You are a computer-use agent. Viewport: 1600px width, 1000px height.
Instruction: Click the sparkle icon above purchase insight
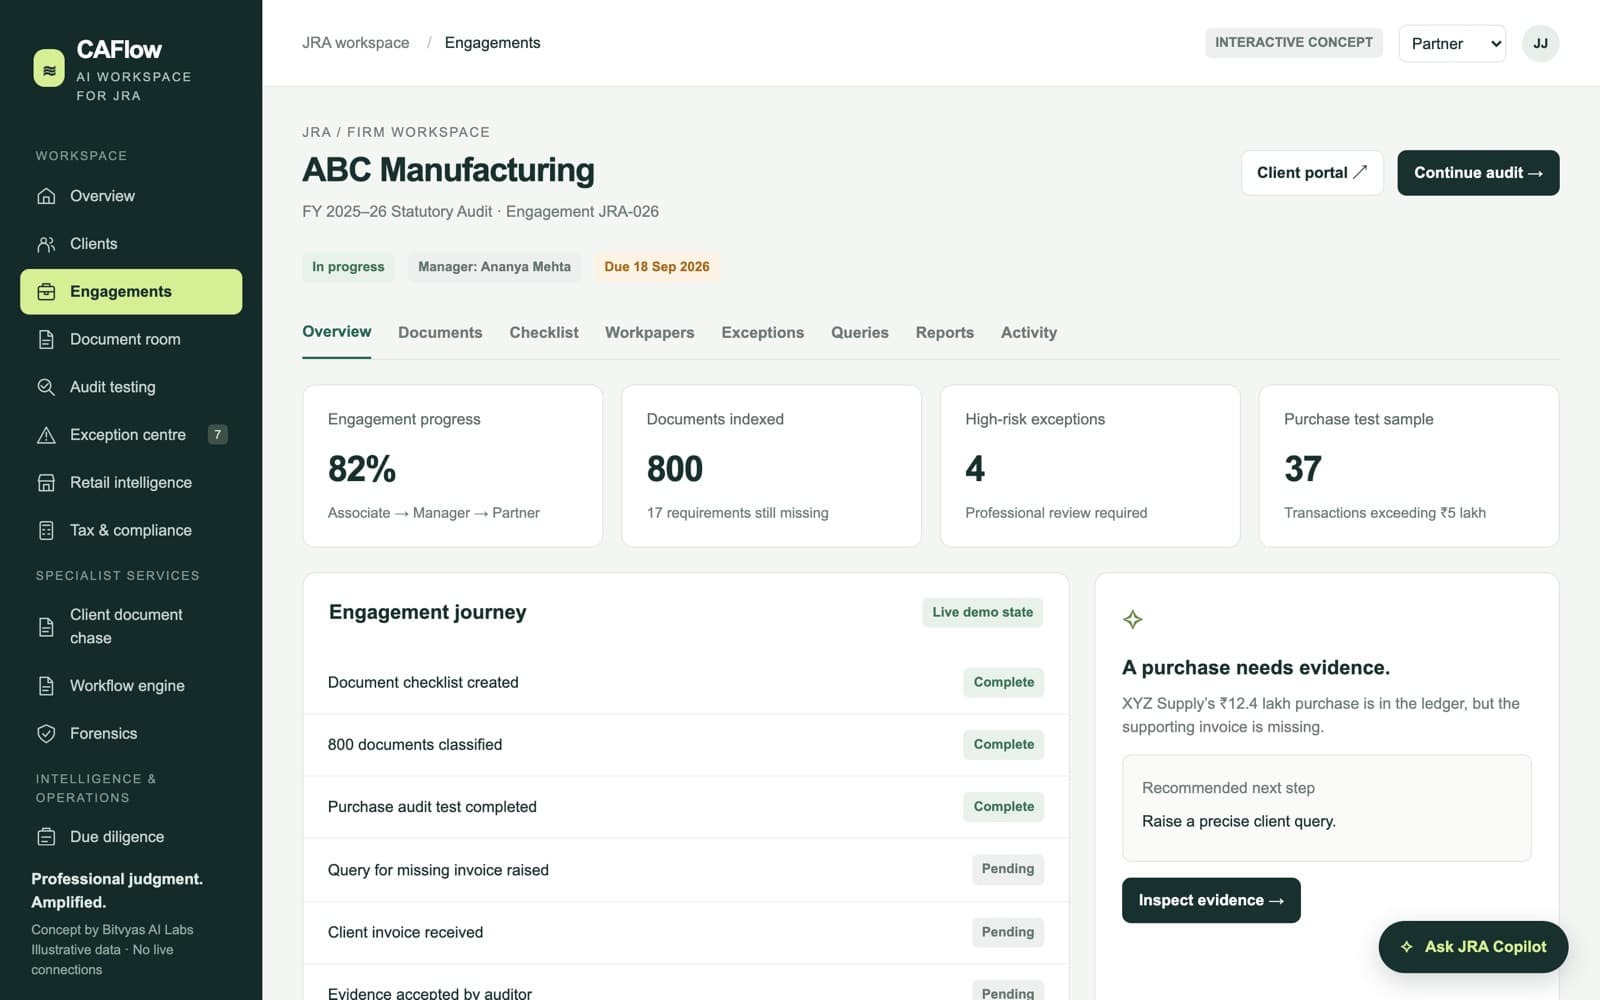pyautogui.click(x=1132, y=620)
